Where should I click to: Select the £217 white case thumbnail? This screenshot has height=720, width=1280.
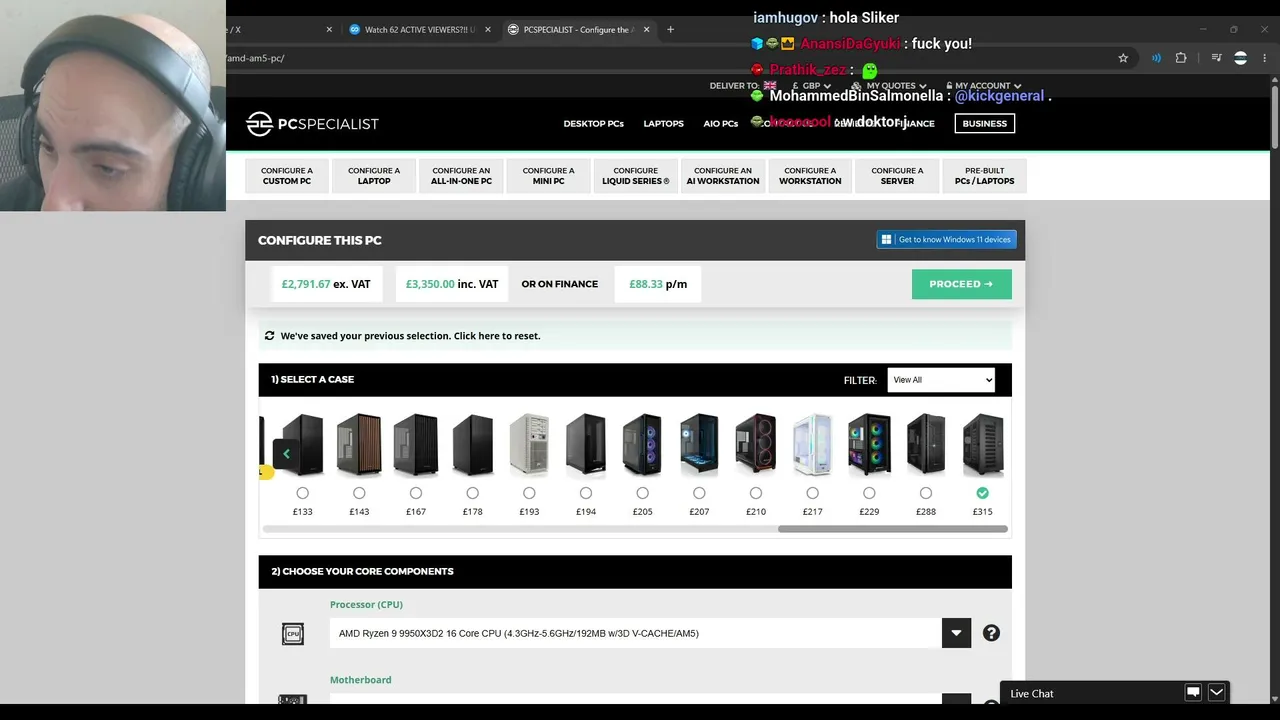tap(812, 445)
